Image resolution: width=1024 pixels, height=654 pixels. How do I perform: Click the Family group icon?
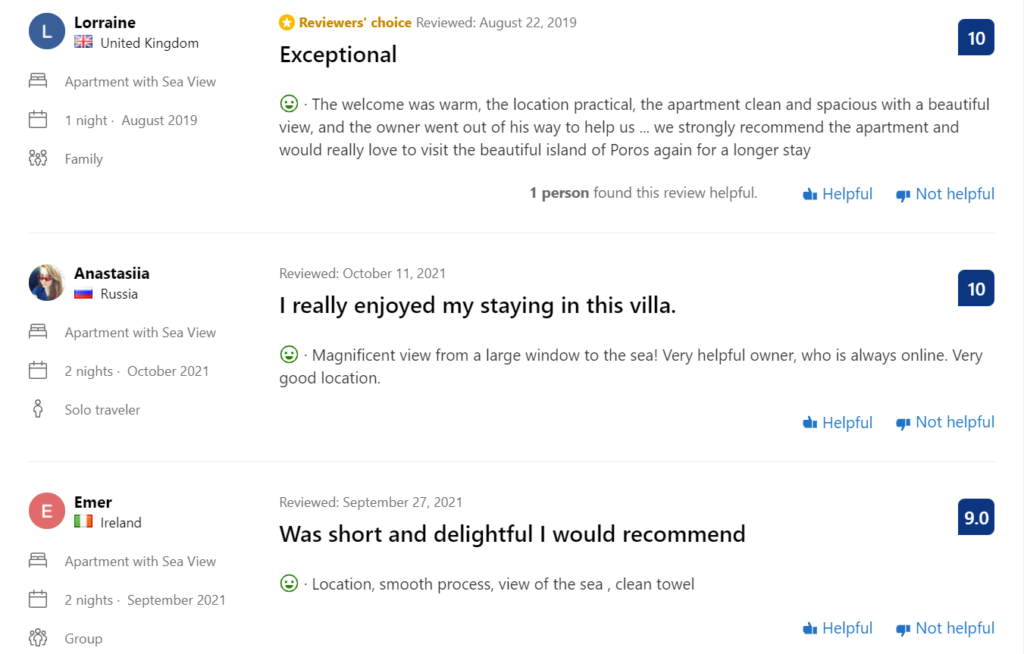pos(38,158)
